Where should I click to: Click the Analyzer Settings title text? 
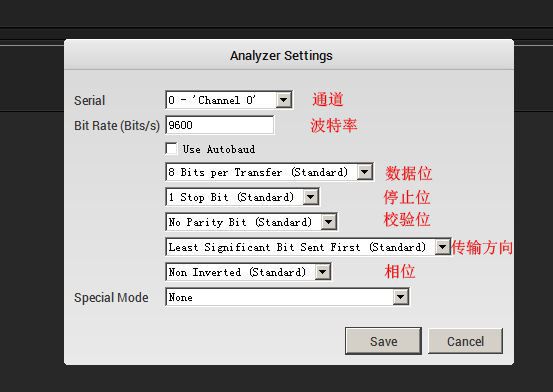click(281, 56)
